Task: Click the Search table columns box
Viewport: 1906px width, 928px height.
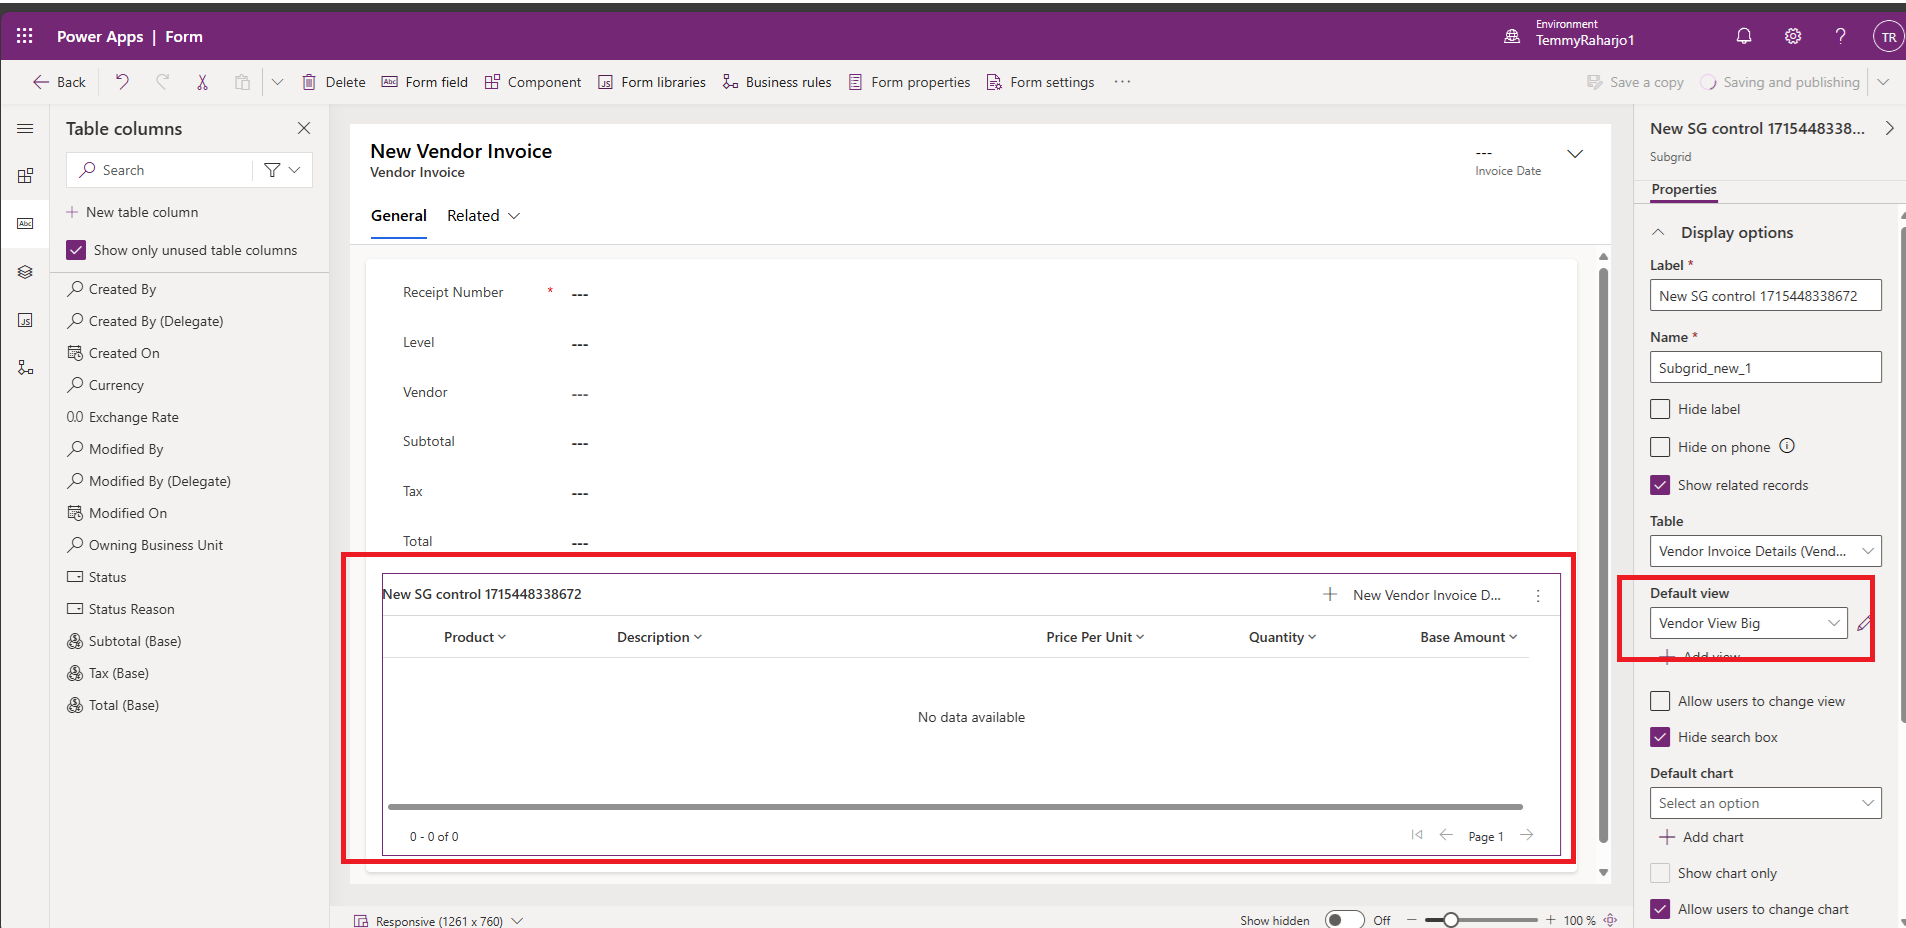Action: [160, 170]
